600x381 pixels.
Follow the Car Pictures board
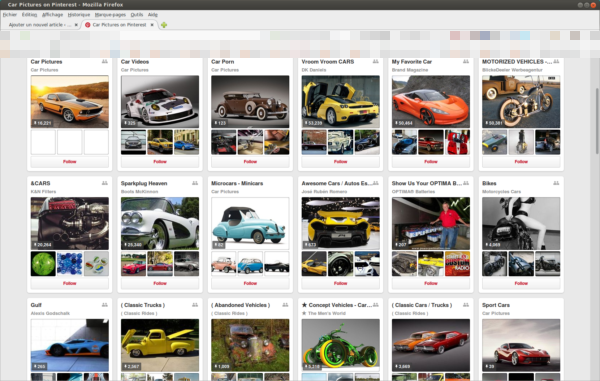[x=70, y=162]
